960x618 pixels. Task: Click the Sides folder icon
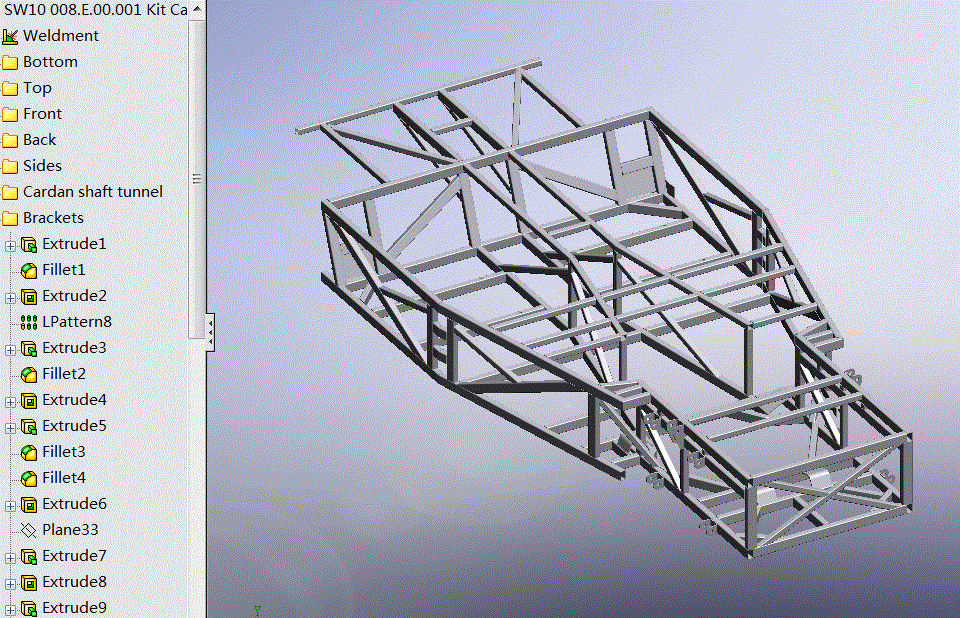tap(10, 167)
